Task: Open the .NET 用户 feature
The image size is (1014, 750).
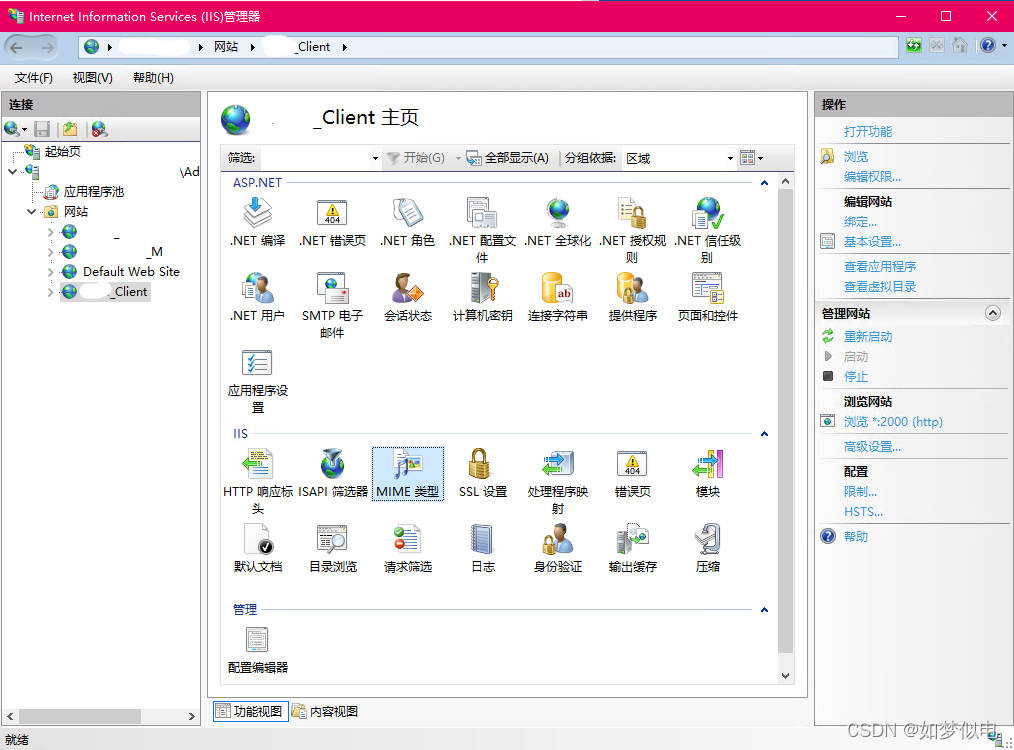Action: point(257,297)
